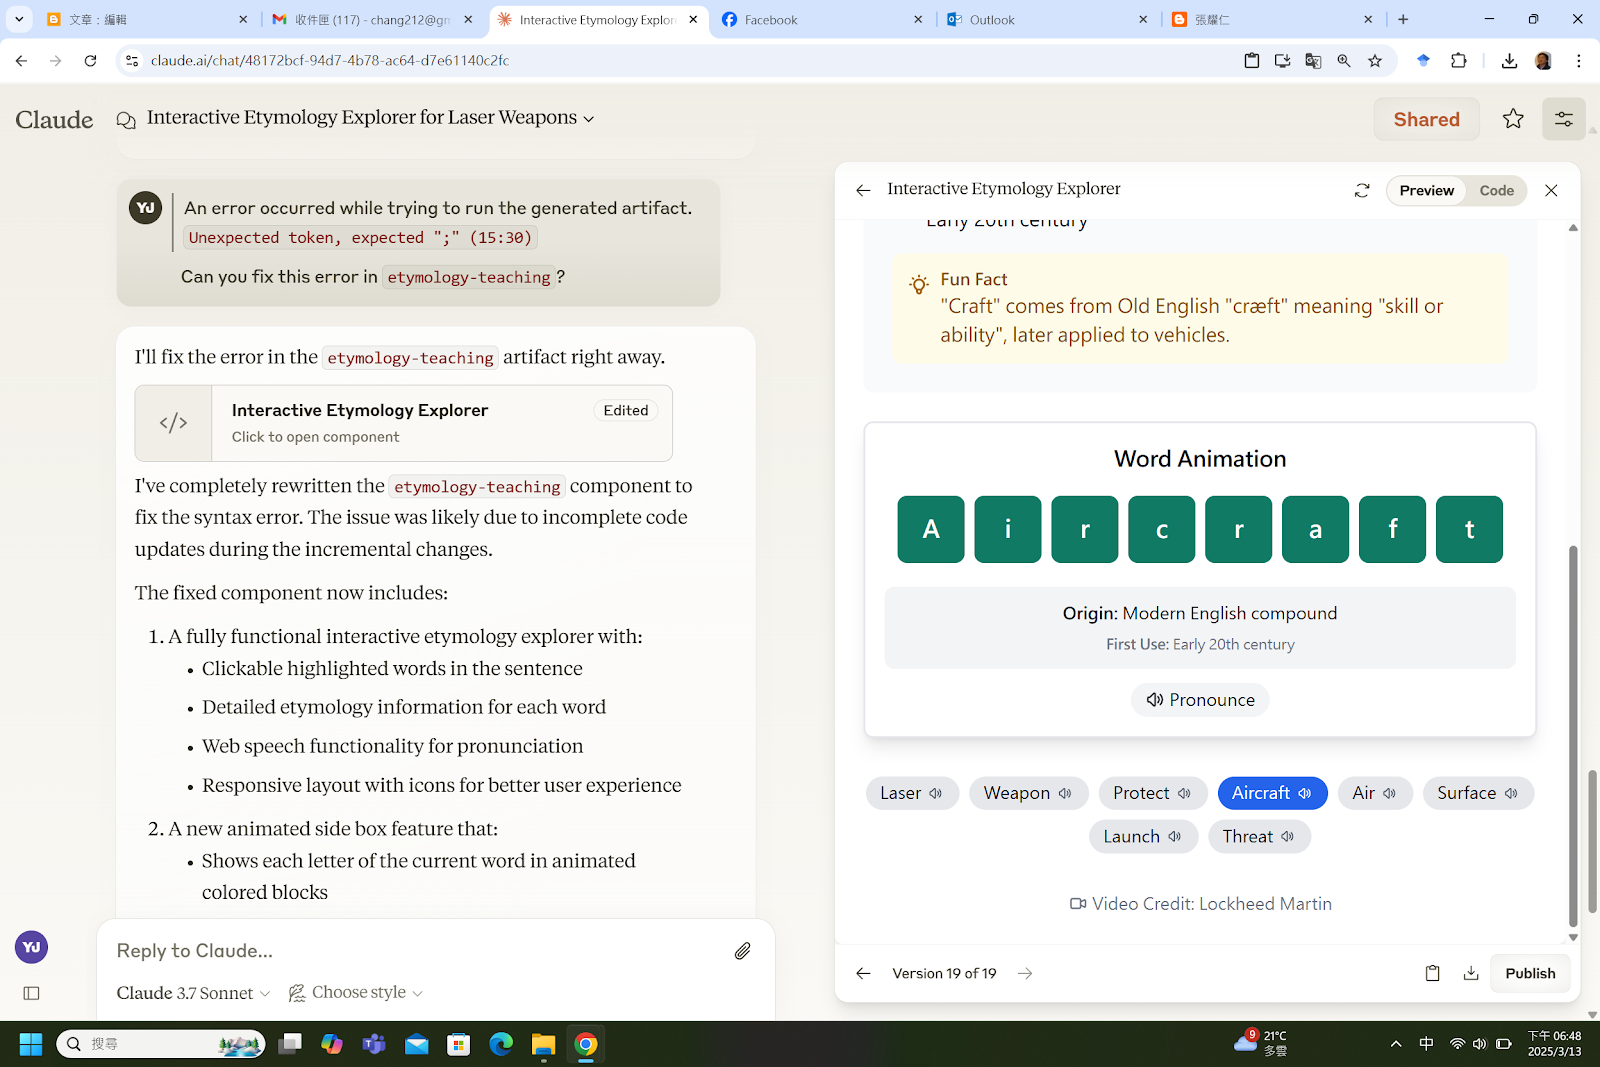The image size is (1600, 1067).
Task: Open the Interactive Etymology Explorer artifact card
Action: (404, 423)
